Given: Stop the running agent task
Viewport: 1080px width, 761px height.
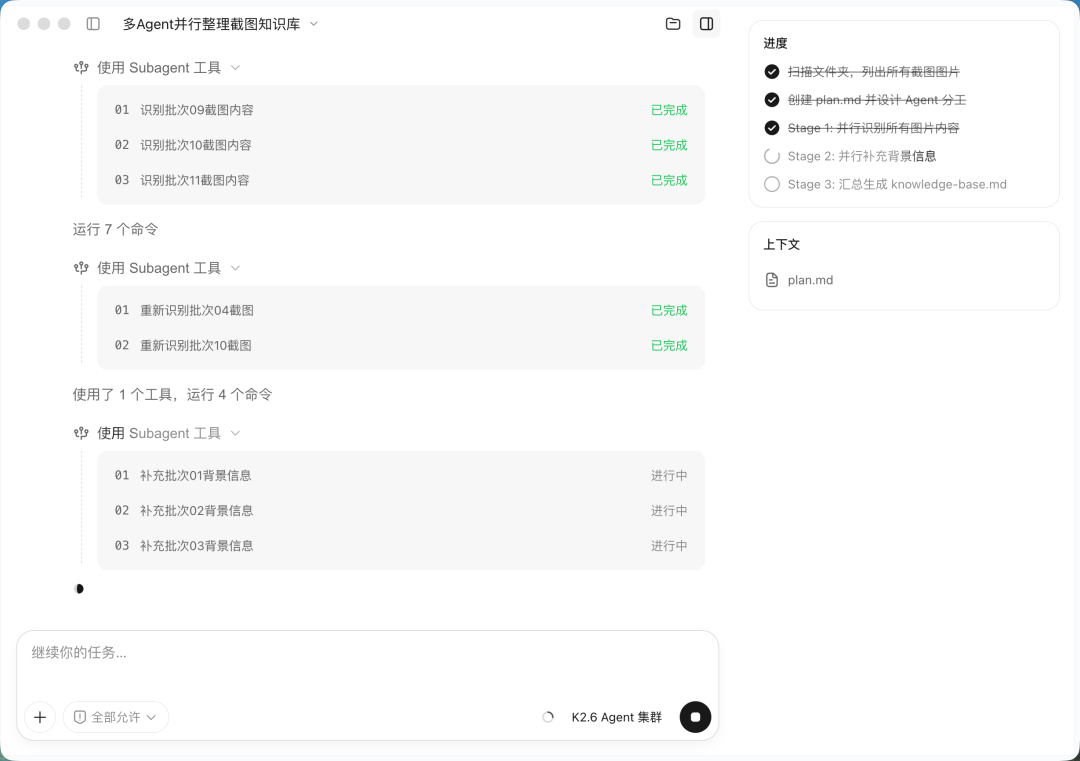Looking at the screenshot, I should (695, 717).
